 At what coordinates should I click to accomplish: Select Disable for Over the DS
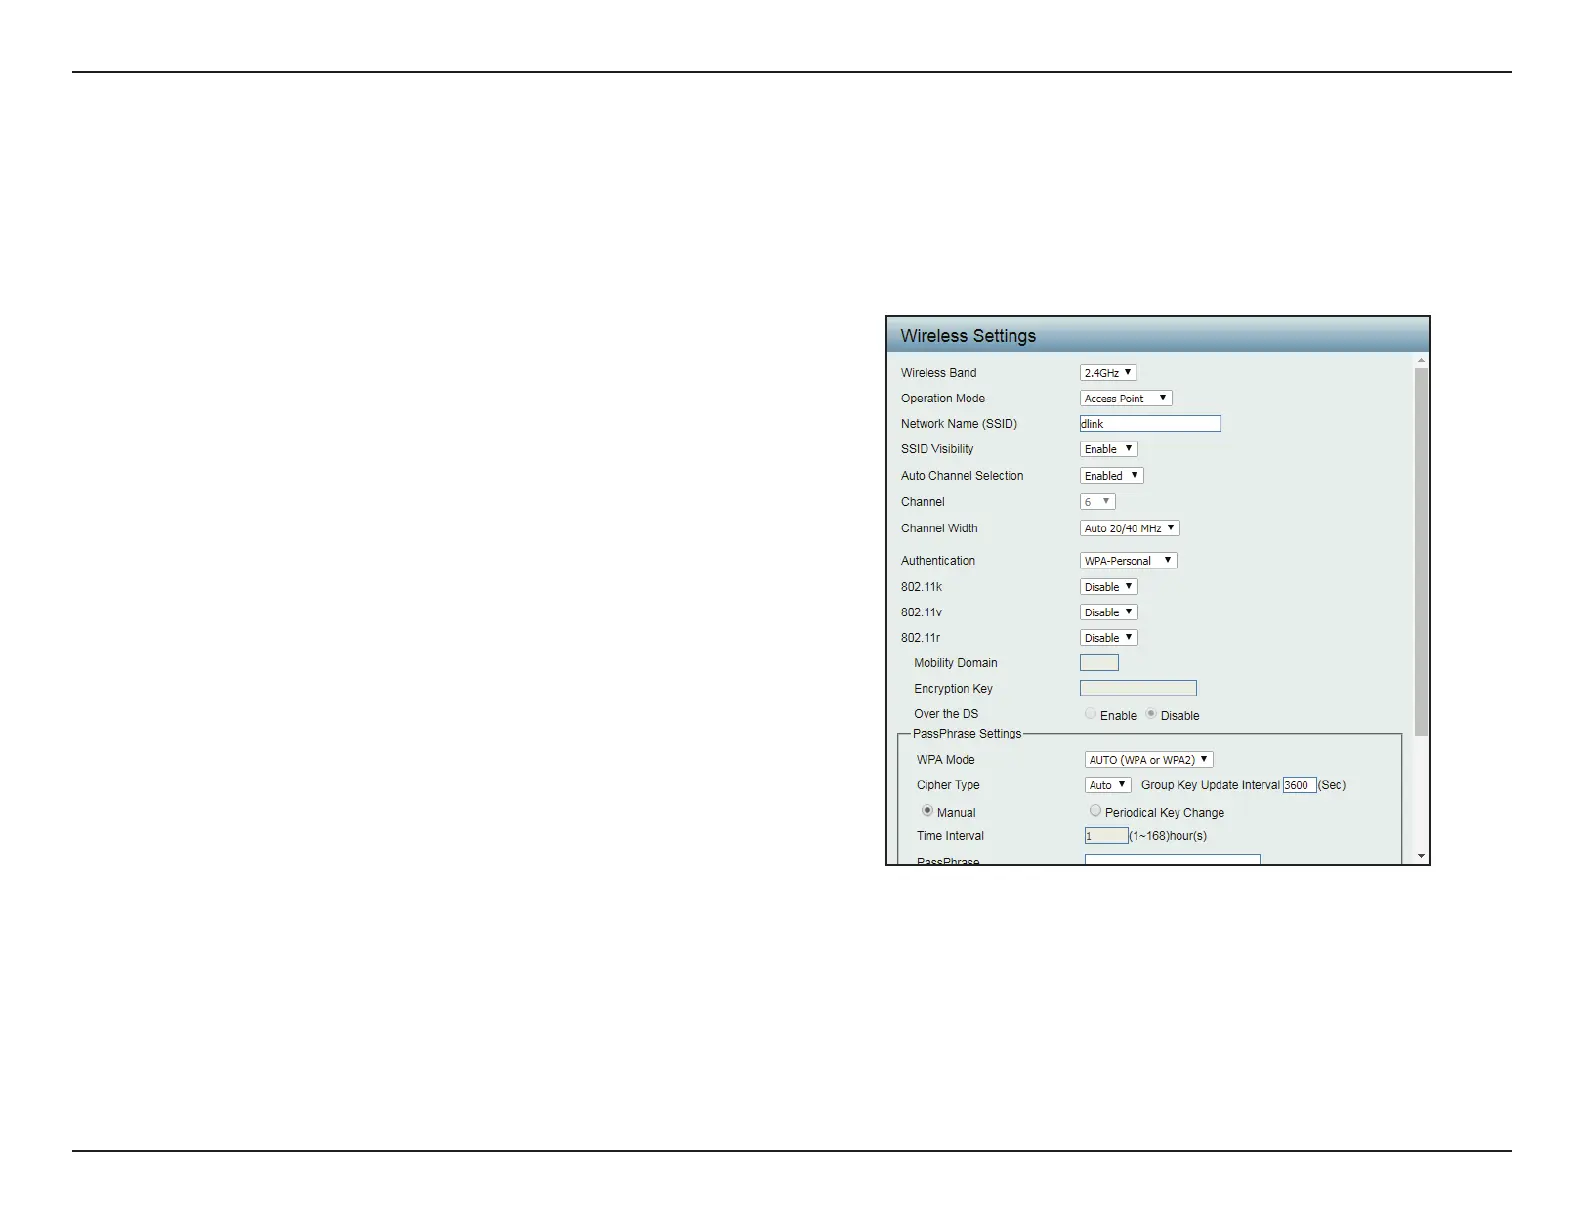click(1151, 714)
